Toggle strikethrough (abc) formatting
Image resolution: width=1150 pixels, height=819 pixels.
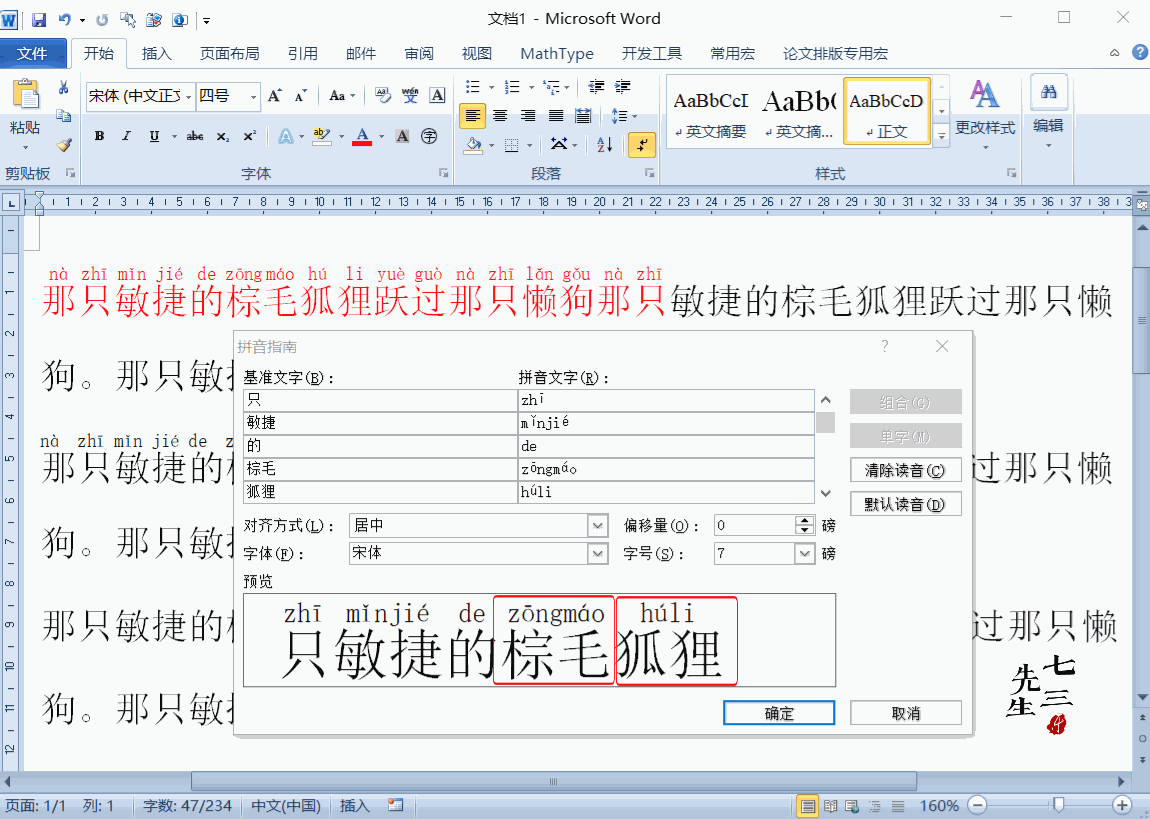194,136
